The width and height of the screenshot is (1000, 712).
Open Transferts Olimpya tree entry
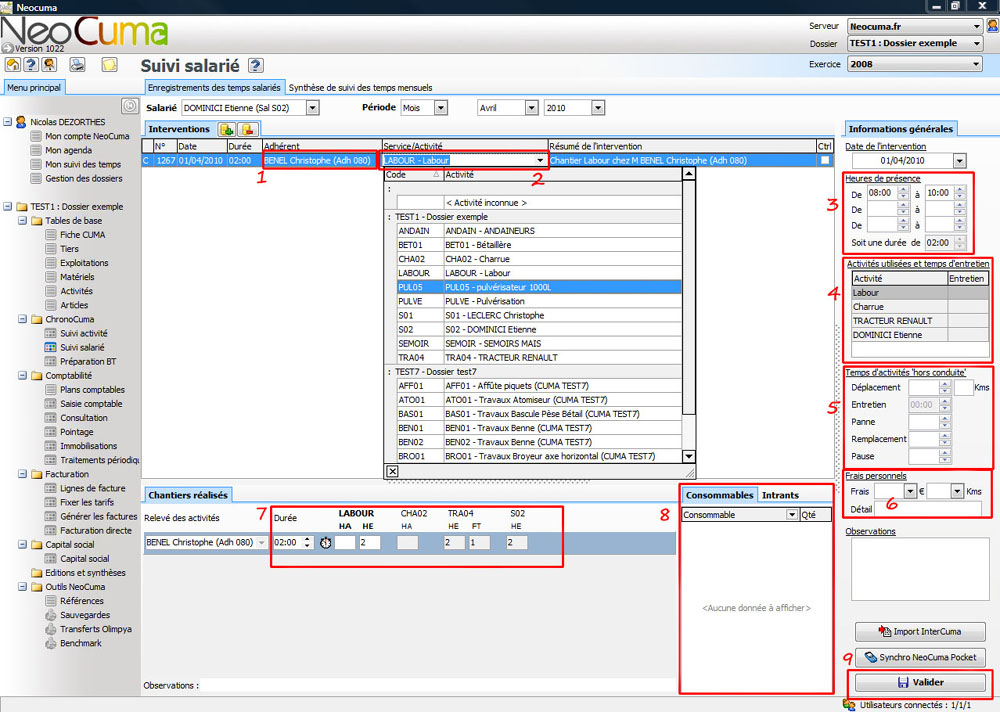click(96, 629)
